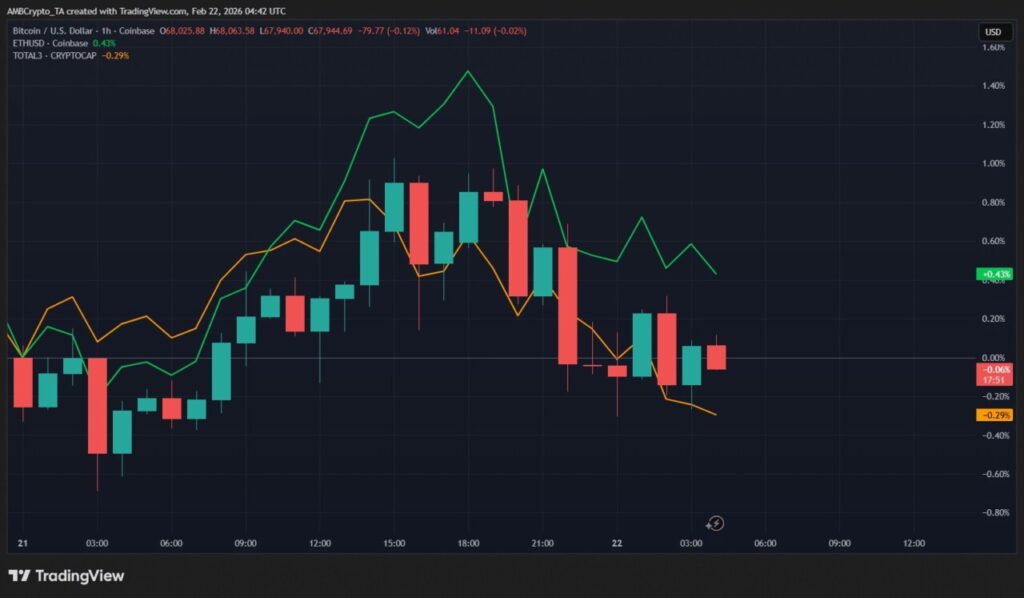Click the 17:51 candle countdown timer
1024x598 pixels.
[x=995, y=381]
